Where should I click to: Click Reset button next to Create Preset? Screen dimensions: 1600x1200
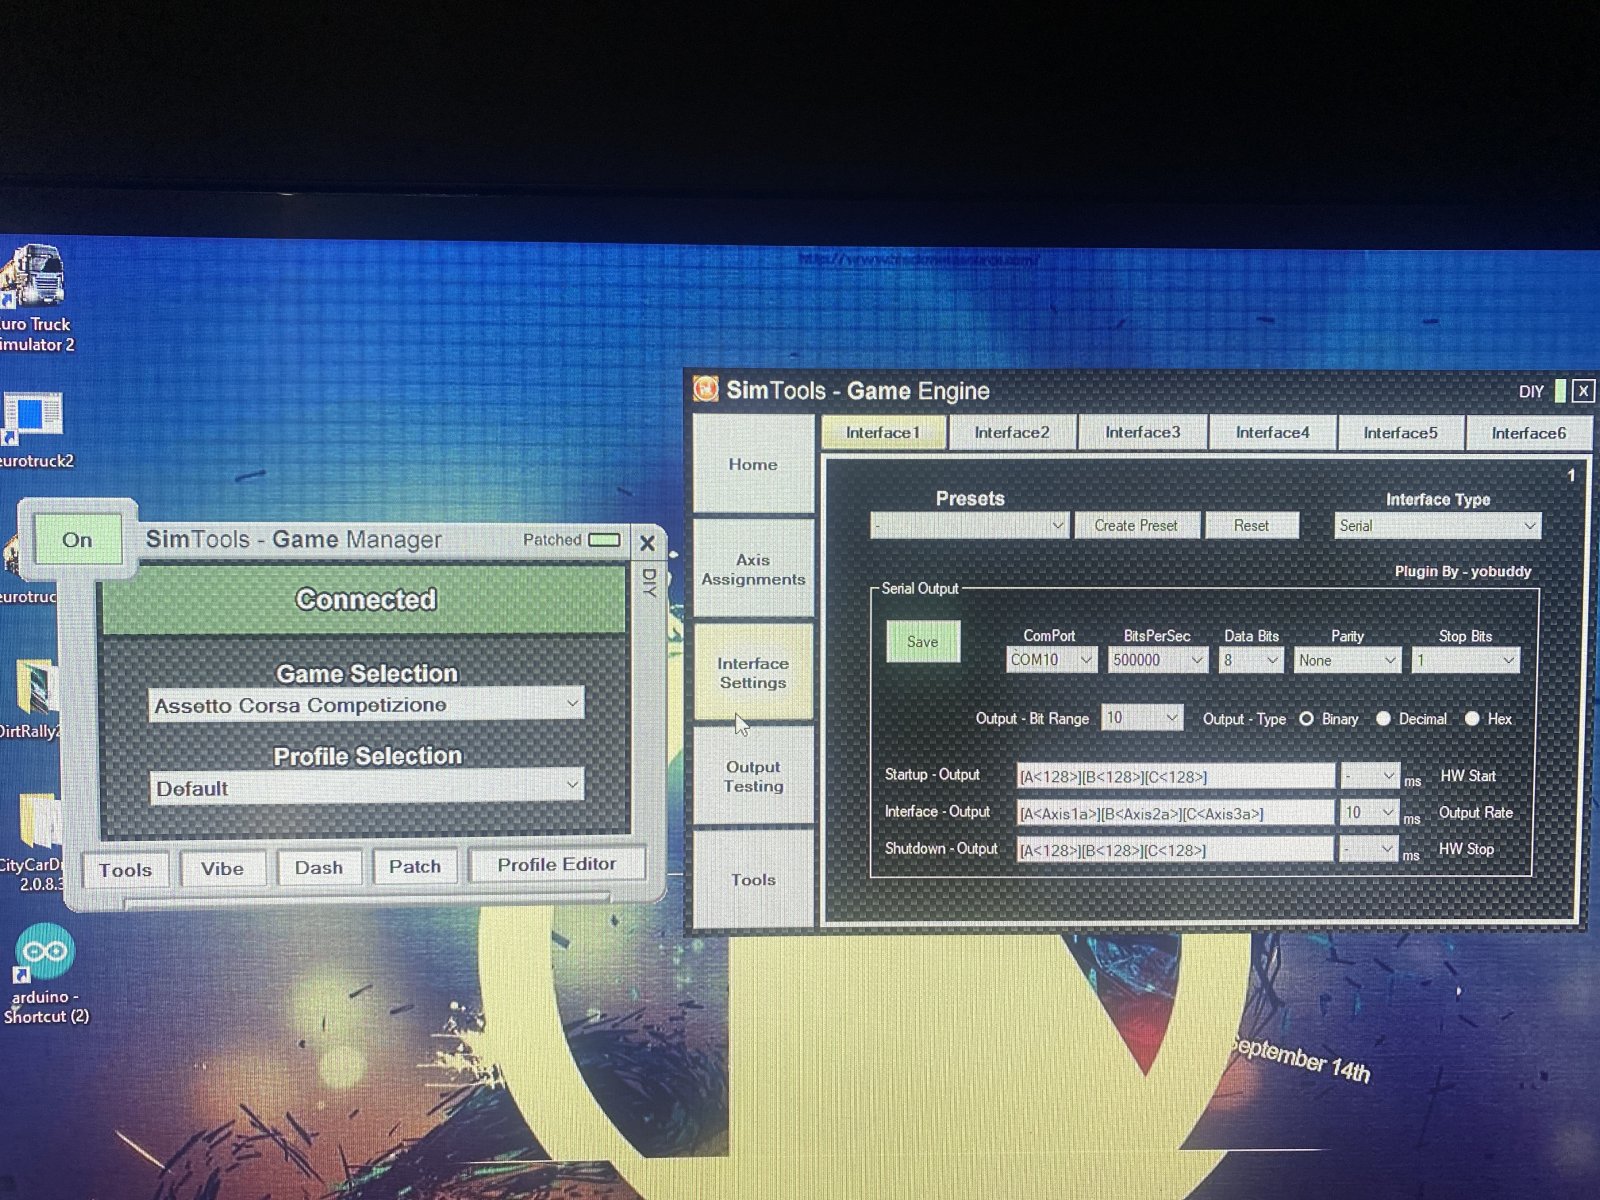(1251, 525)
